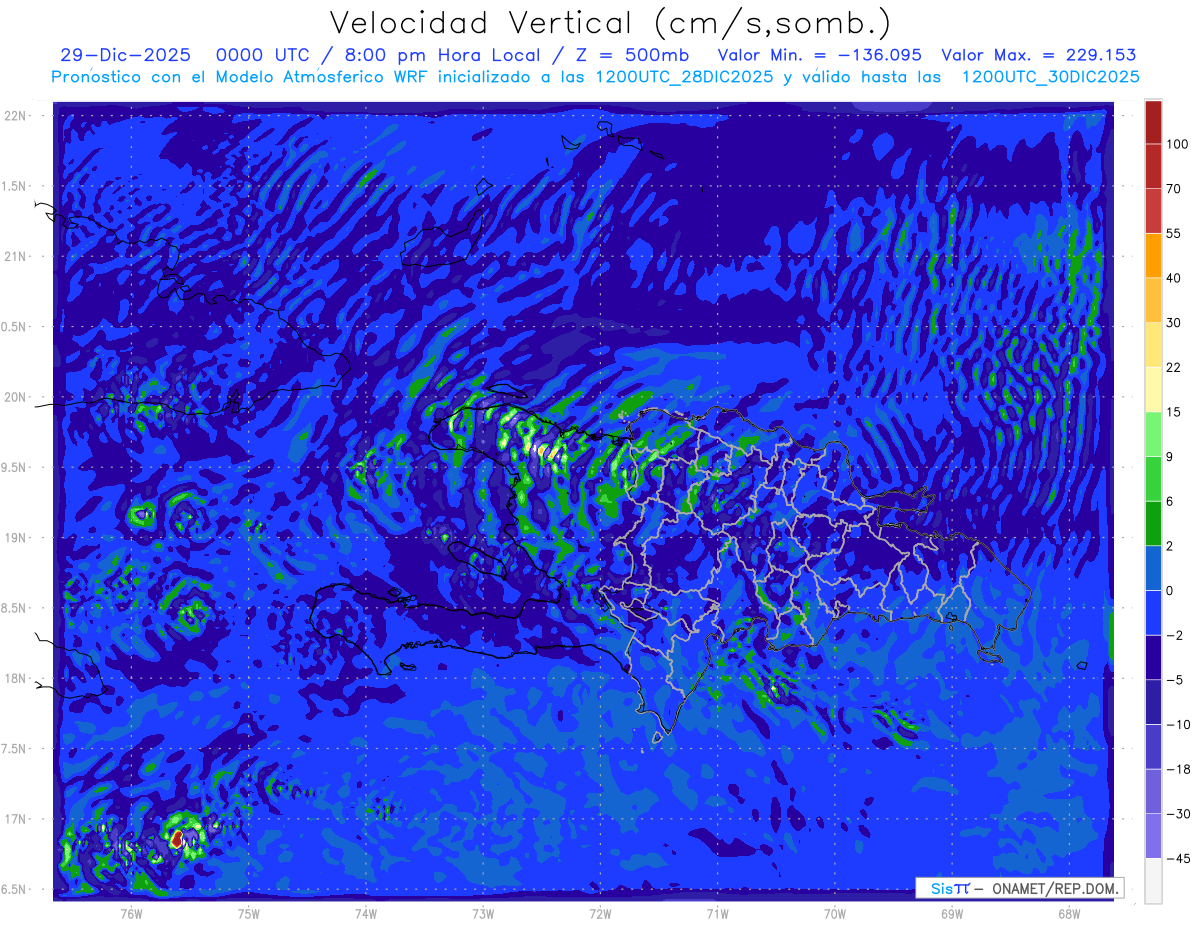The image size is (1200, 927).
Task: Click the '18N' latitude label
Action: click(x=14, y=678)
